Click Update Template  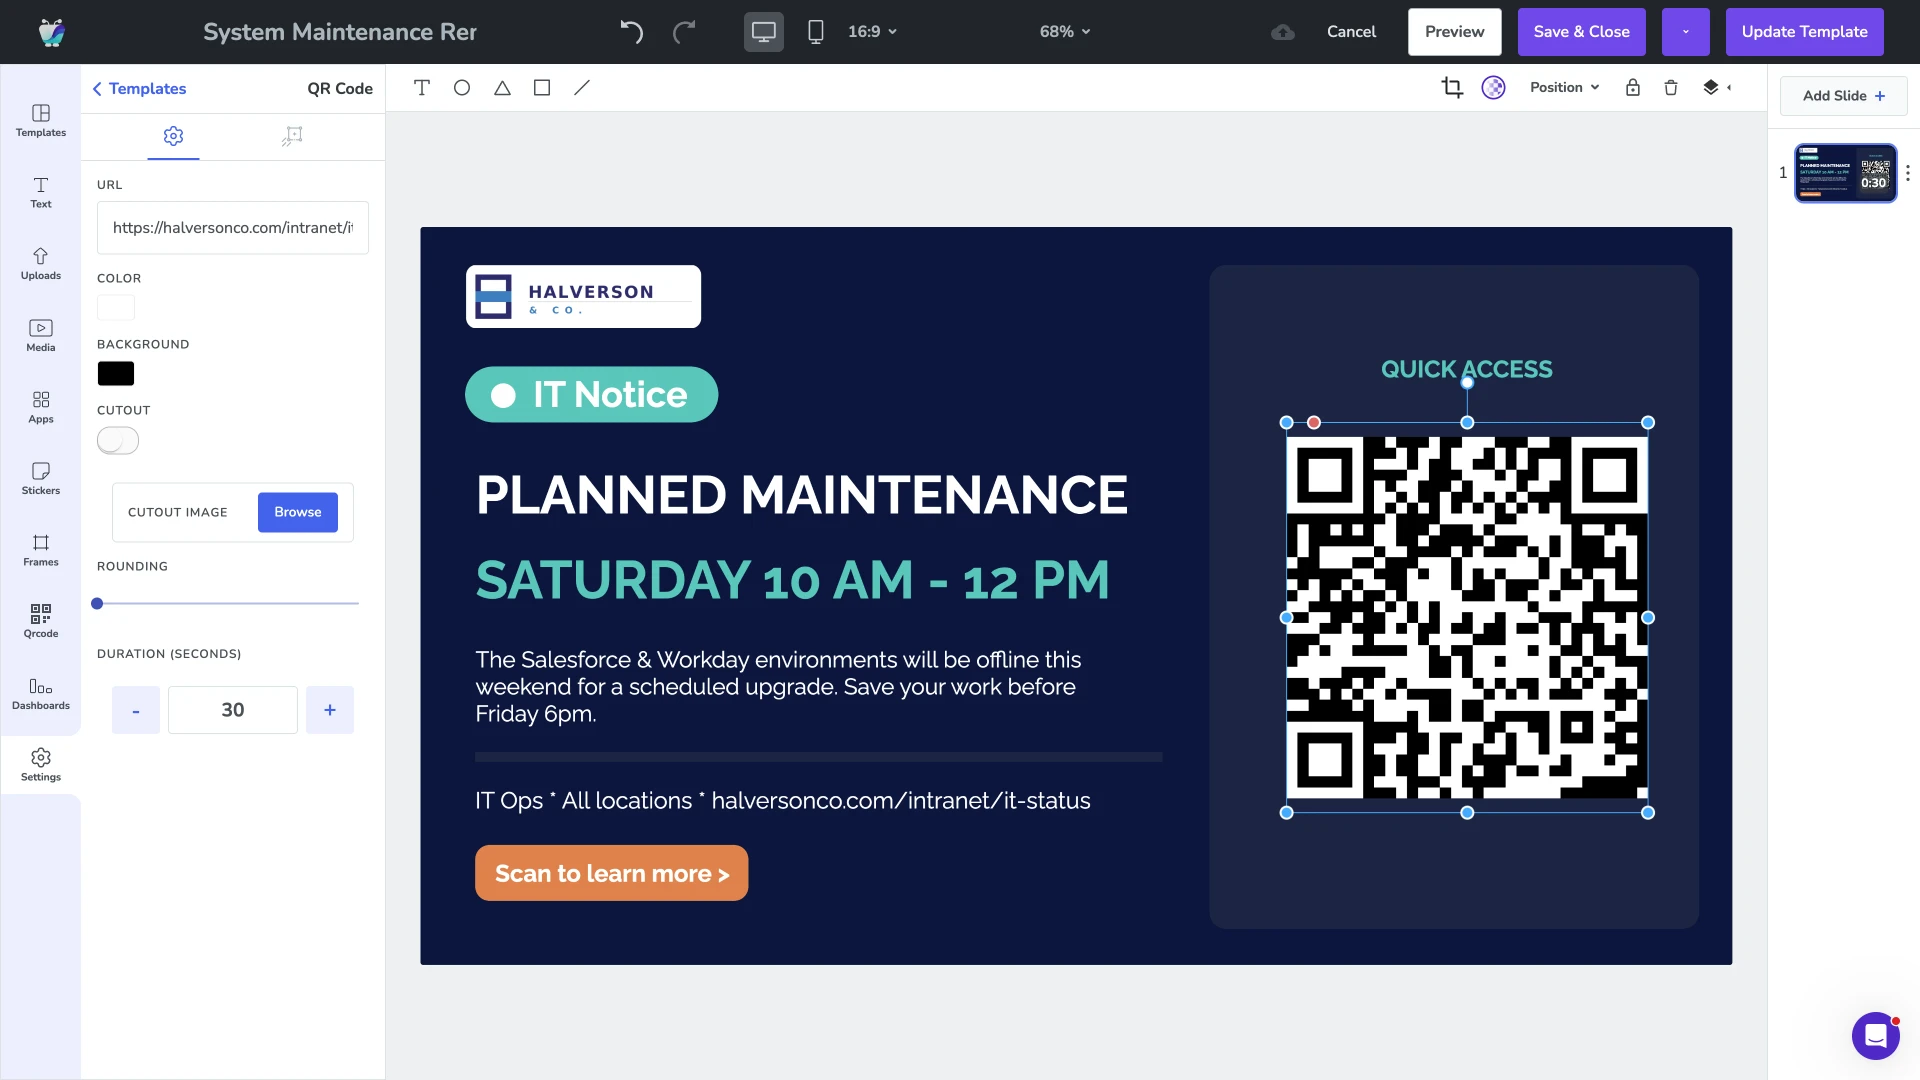1805,32
